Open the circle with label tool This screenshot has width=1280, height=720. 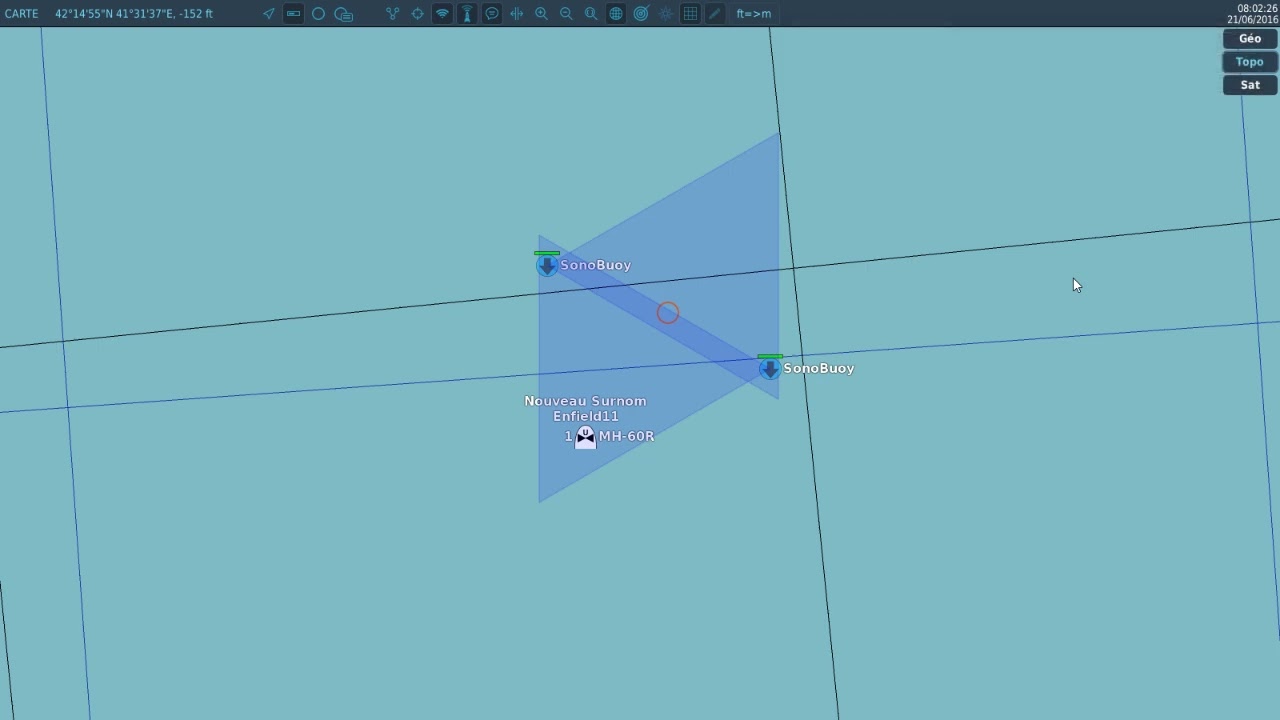(x=343, y=14)
